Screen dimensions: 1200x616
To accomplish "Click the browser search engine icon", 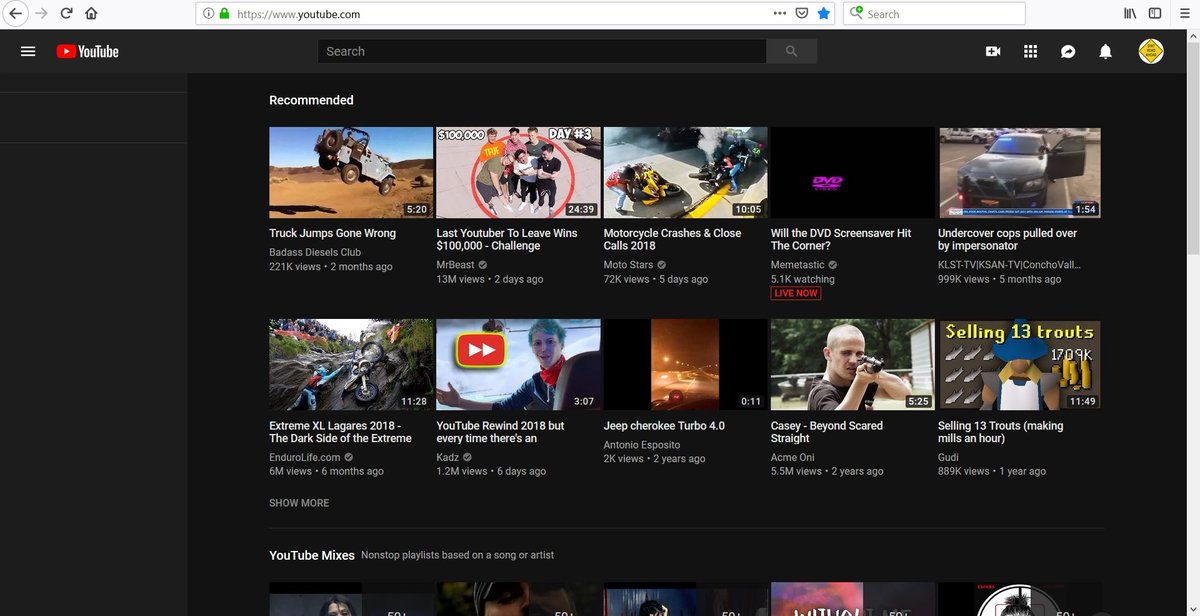I will pyautogui.click(x=856, y=13).
